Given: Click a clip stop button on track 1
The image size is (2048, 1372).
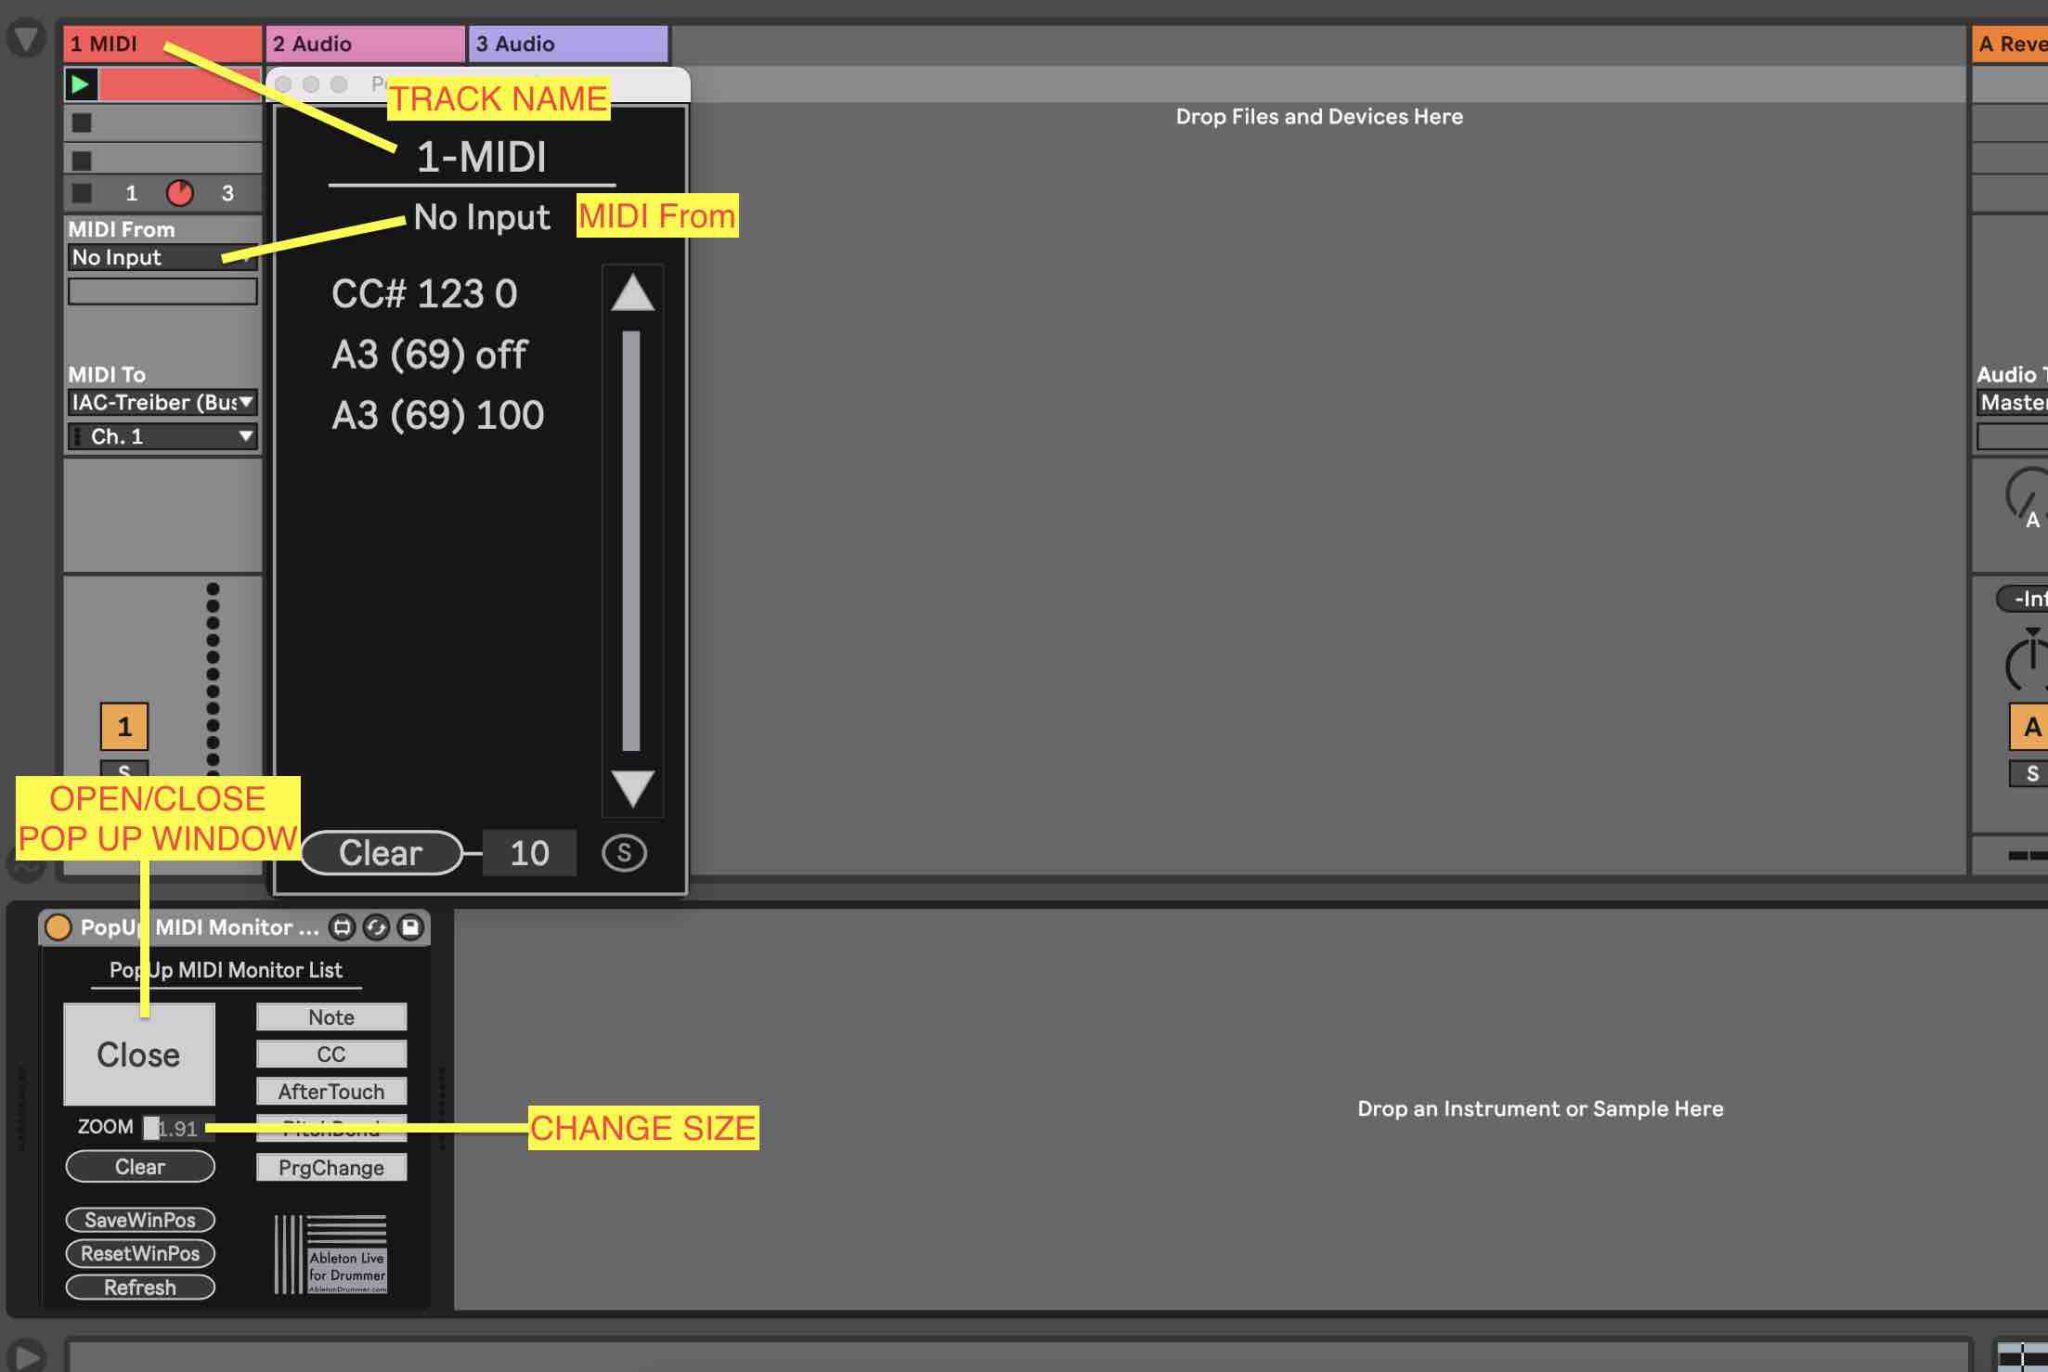Looking at the screenshot, I should pyautogui.click(x=84, y=123).
